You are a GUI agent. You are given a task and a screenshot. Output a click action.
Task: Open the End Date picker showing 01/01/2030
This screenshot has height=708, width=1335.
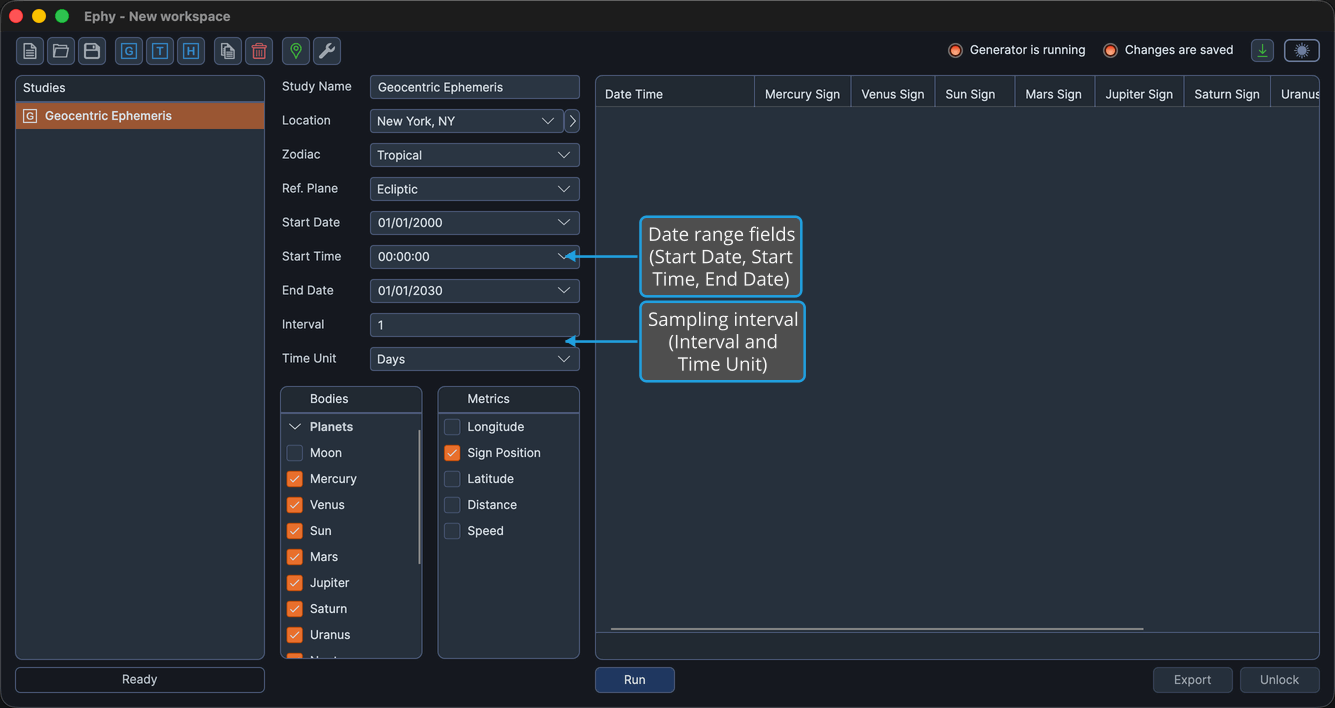(x=474, y=291)
